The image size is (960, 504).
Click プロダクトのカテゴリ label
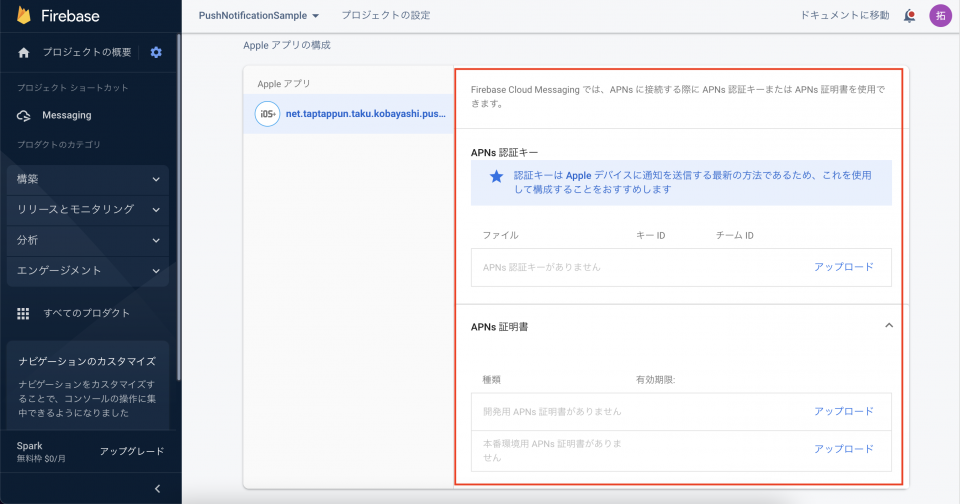tap(59, 145)
